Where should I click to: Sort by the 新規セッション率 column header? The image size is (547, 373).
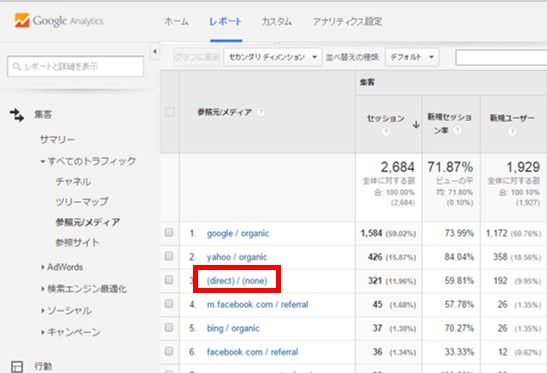449,124
